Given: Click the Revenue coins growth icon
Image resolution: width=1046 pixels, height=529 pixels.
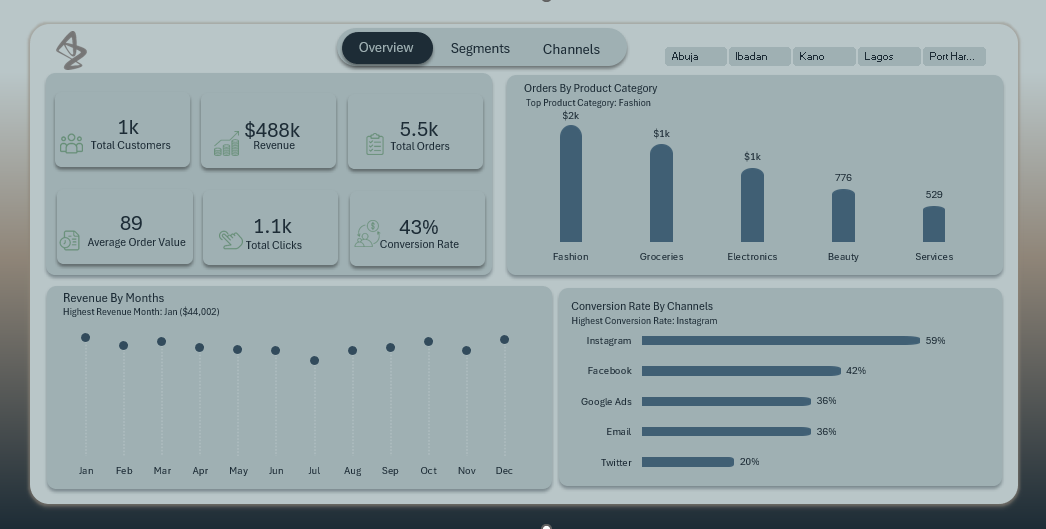Looking at the screenshot, I should click(x=226, y=144).
